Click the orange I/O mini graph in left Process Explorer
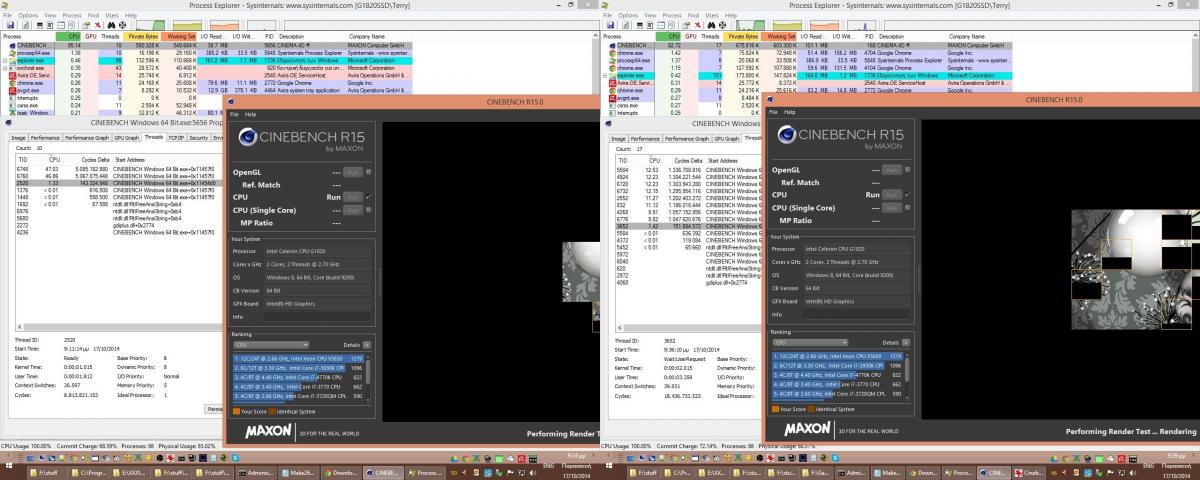This screenshot has width=1200, height=480. coord(224,25)
